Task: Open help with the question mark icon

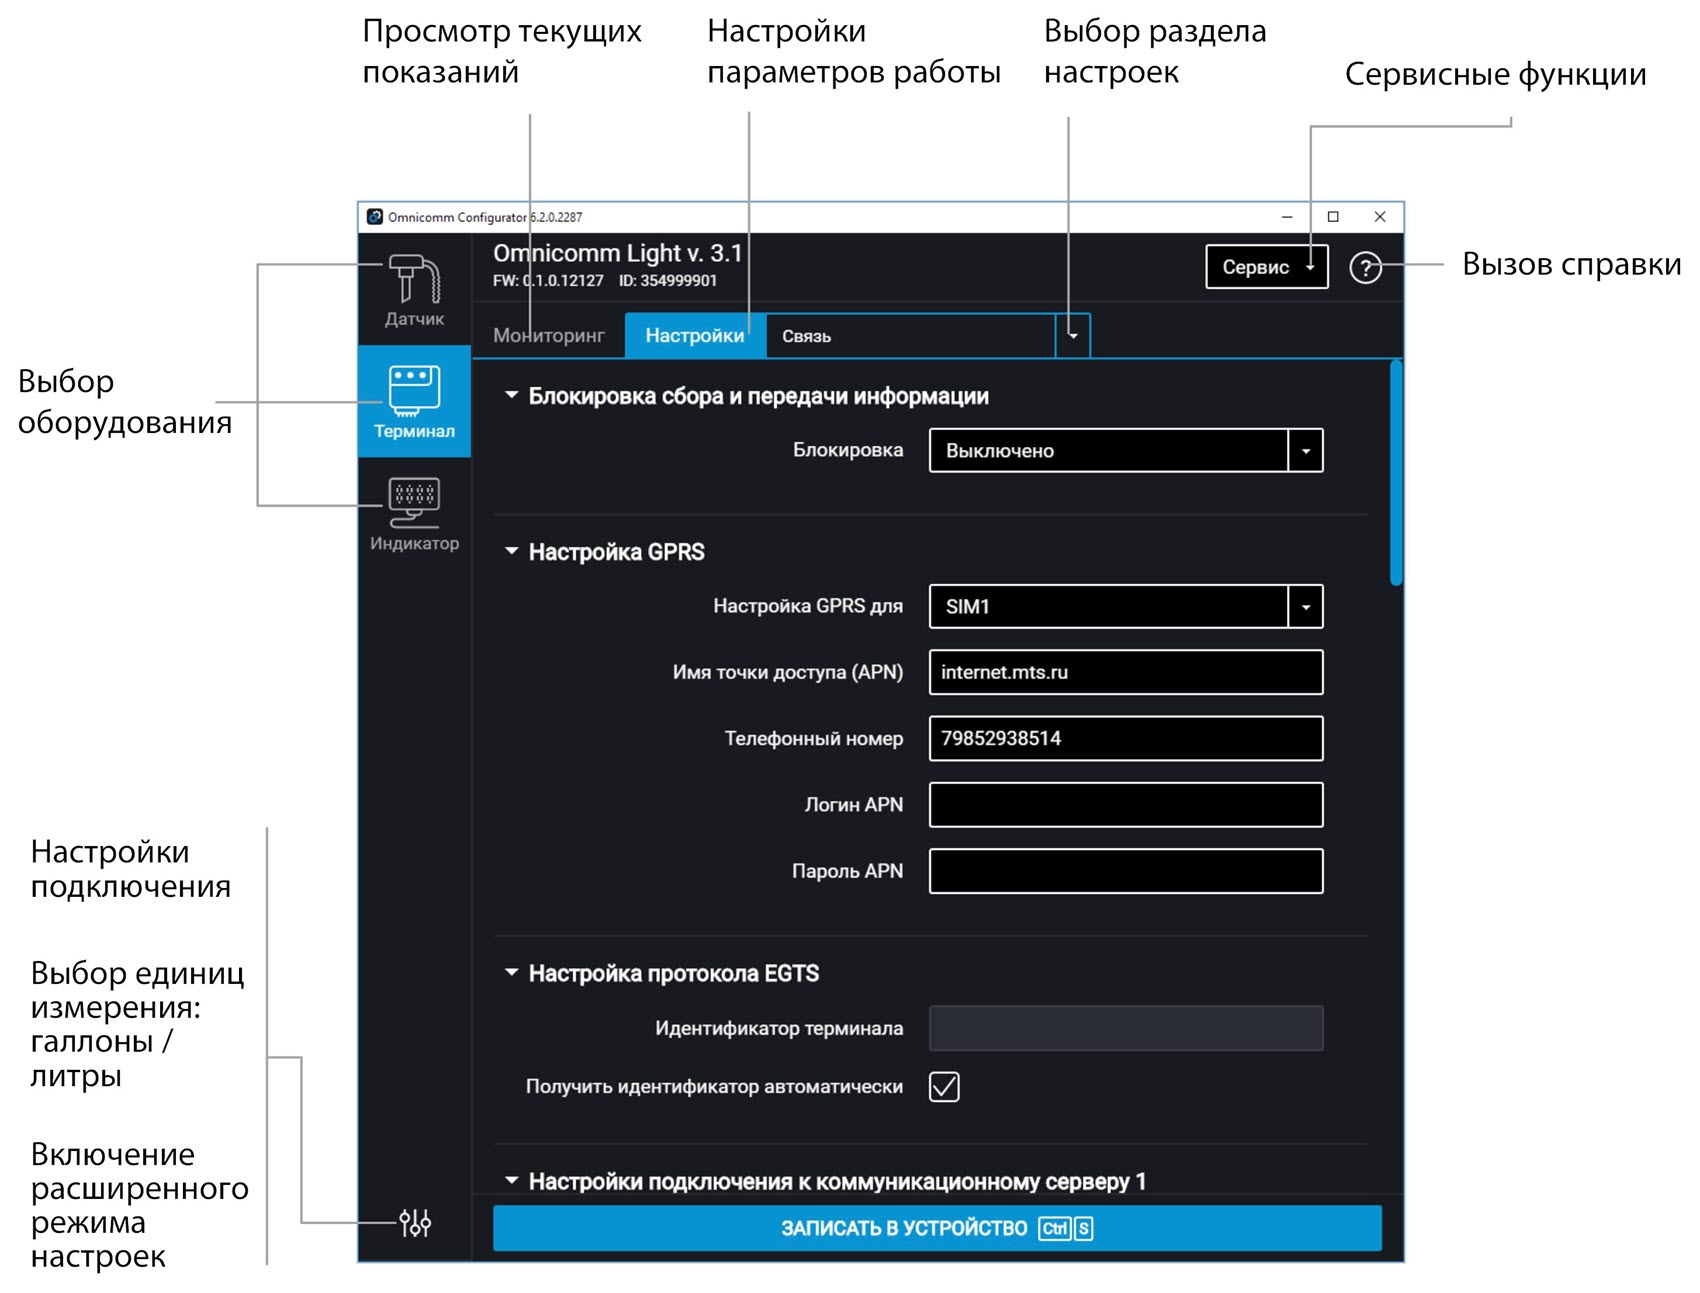Action: pyautogui.click(x=1365, y=267)
